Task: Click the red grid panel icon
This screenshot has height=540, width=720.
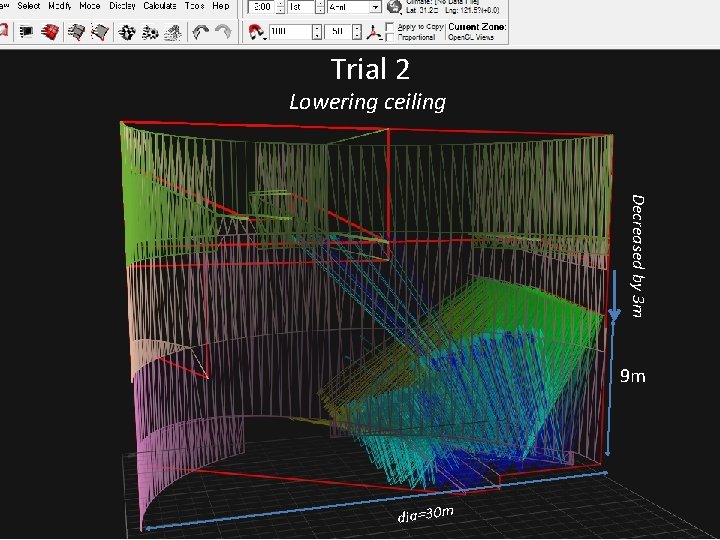Action: pos(50,32)
